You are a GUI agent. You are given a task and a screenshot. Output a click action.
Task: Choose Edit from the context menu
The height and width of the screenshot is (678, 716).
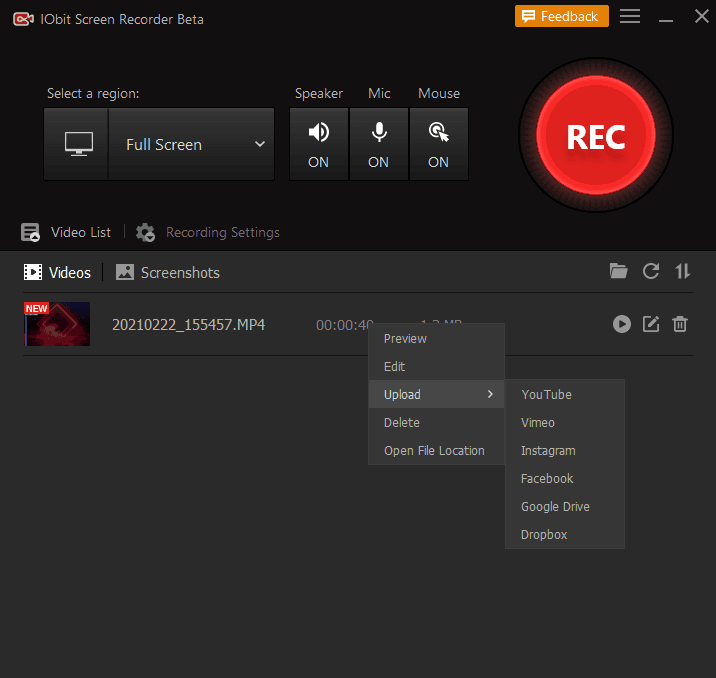tap(437, 367)
